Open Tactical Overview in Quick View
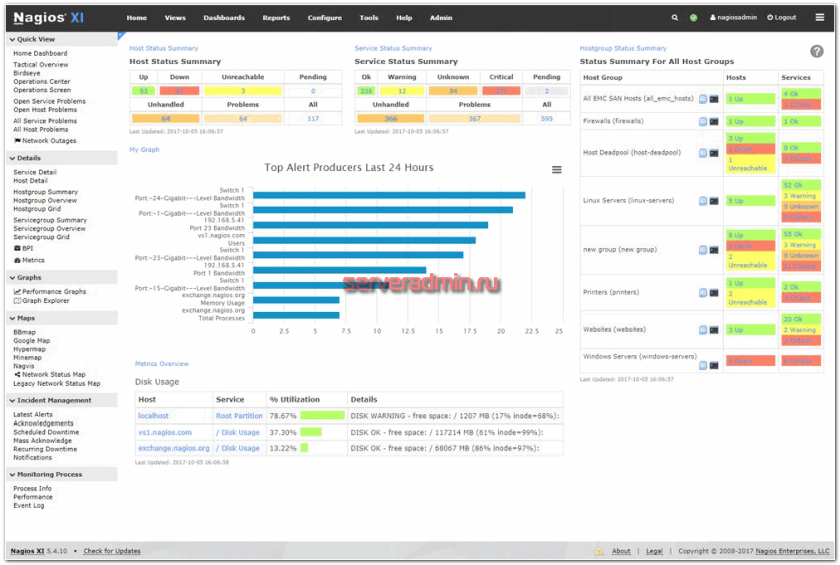Screen dimensions: 840x565 pos(41,65)
